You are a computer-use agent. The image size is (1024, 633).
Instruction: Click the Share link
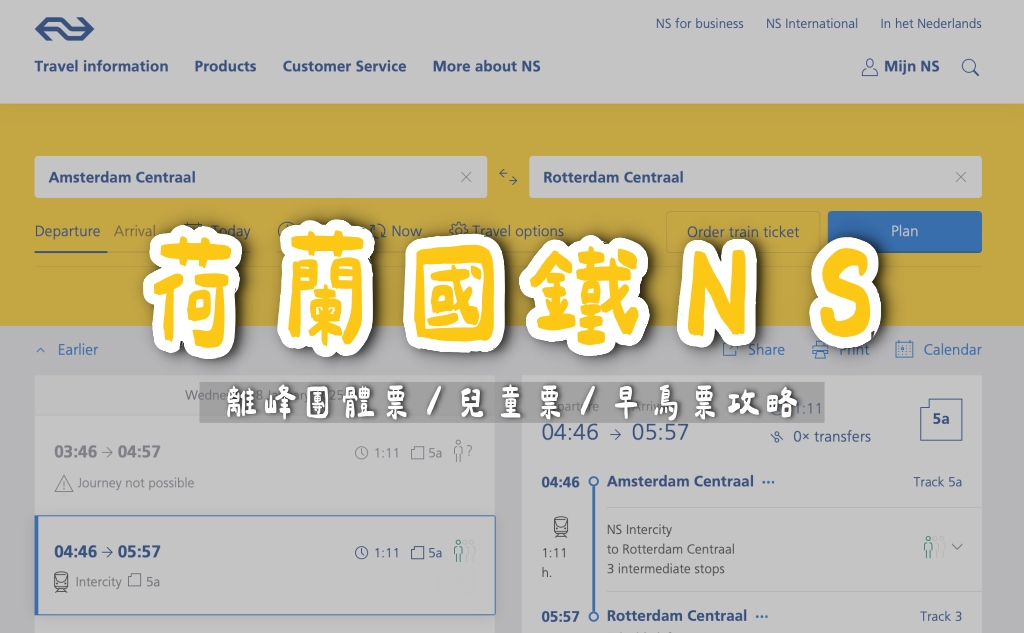tap(766, 349)
